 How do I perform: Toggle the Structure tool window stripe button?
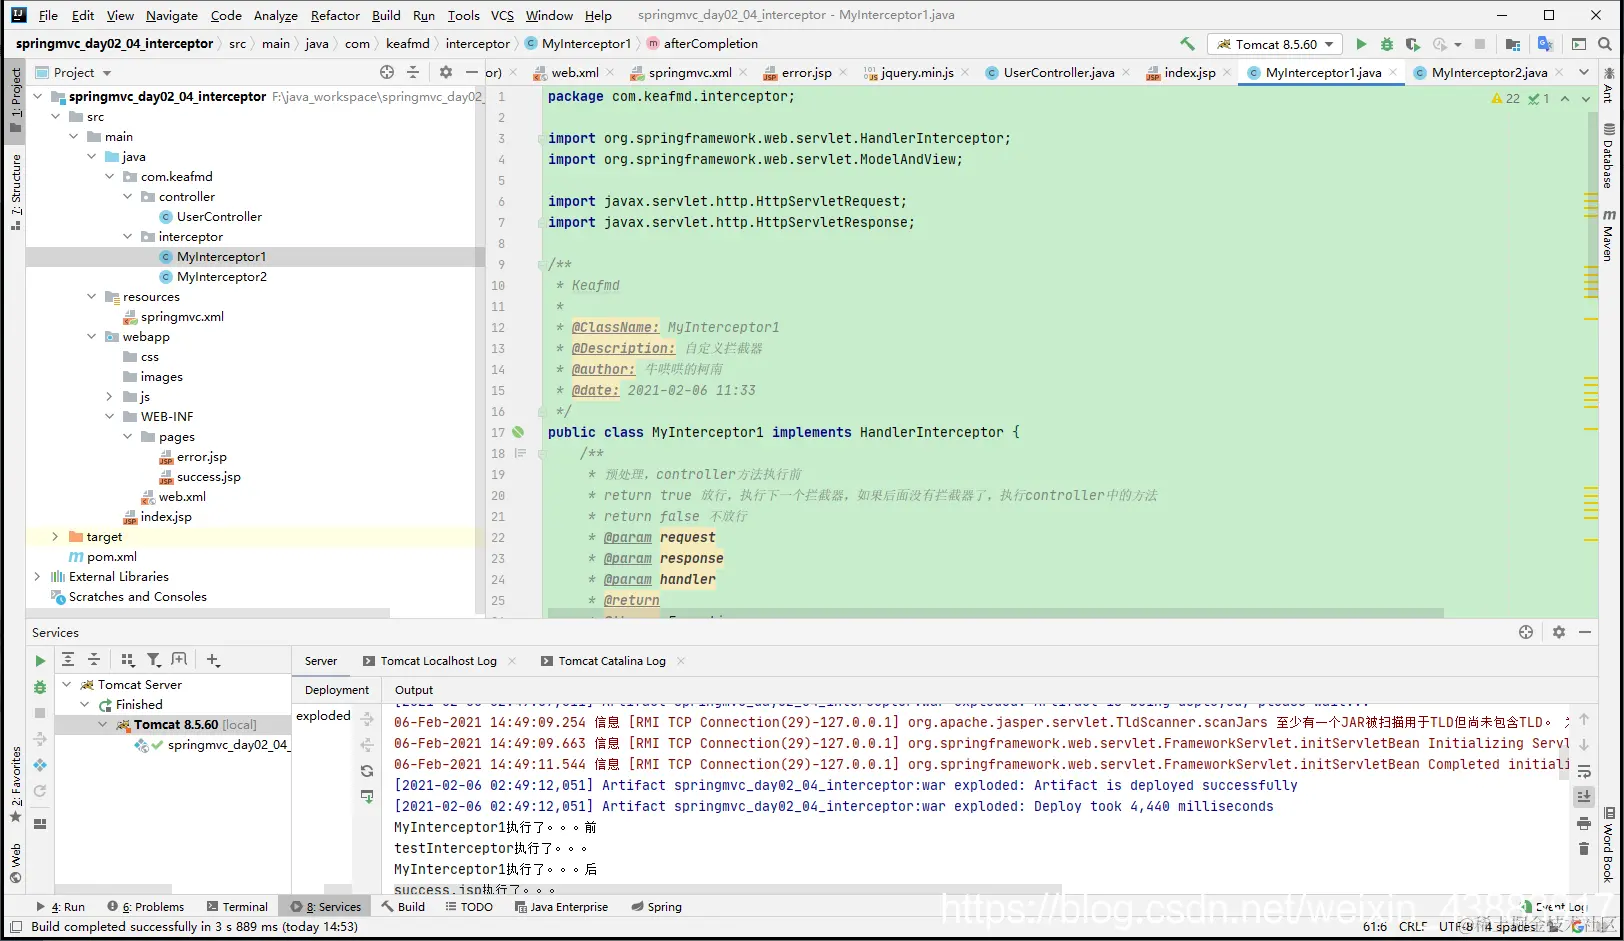click(x=15, y=192)
